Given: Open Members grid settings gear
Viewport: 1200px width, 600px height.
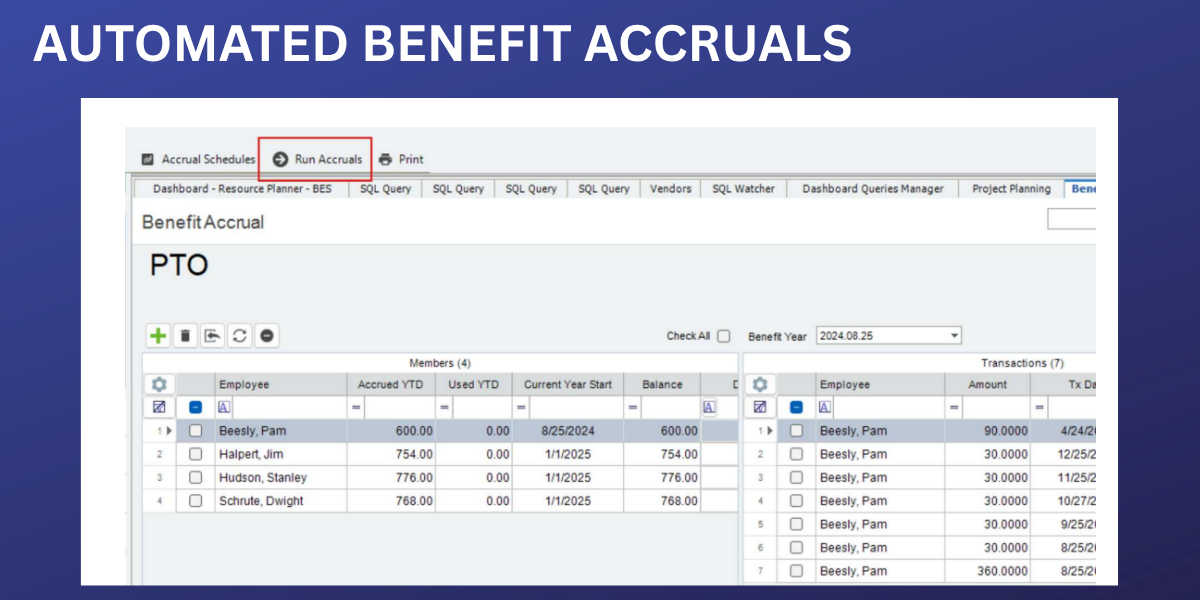Looking at the screenshot, I should point(159,384).
